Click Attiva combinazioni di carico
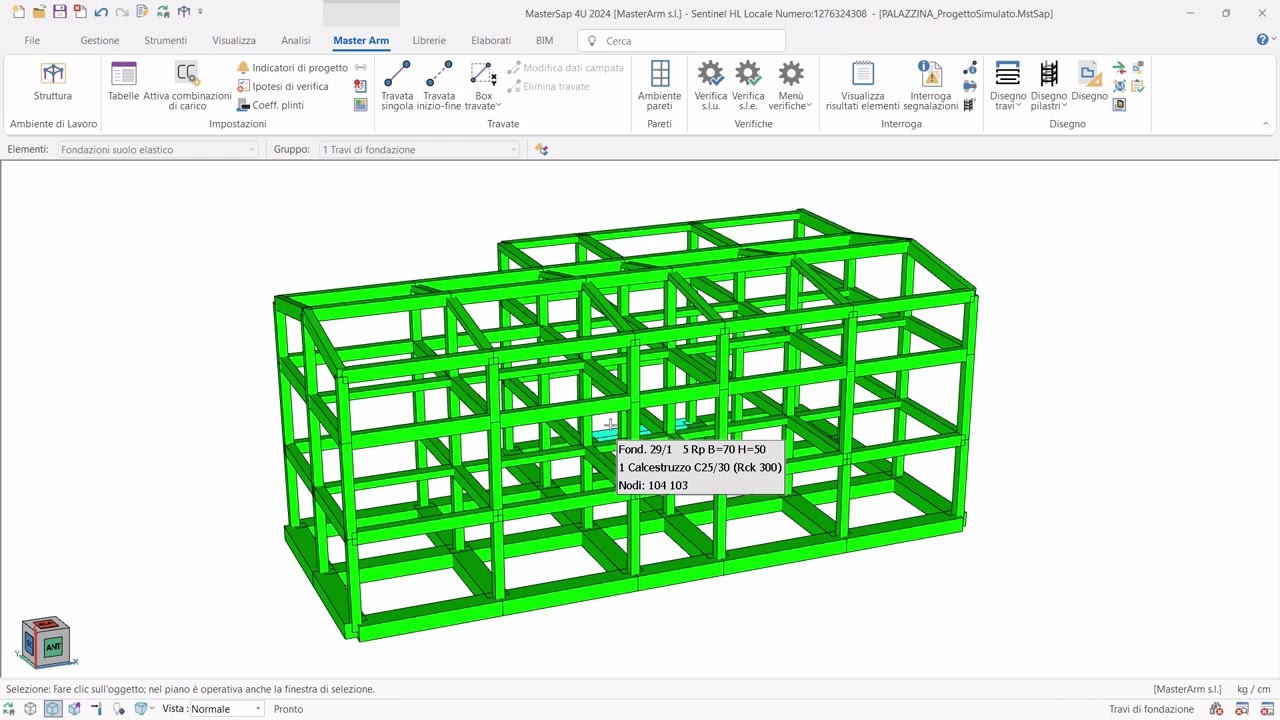 [187, 86]
